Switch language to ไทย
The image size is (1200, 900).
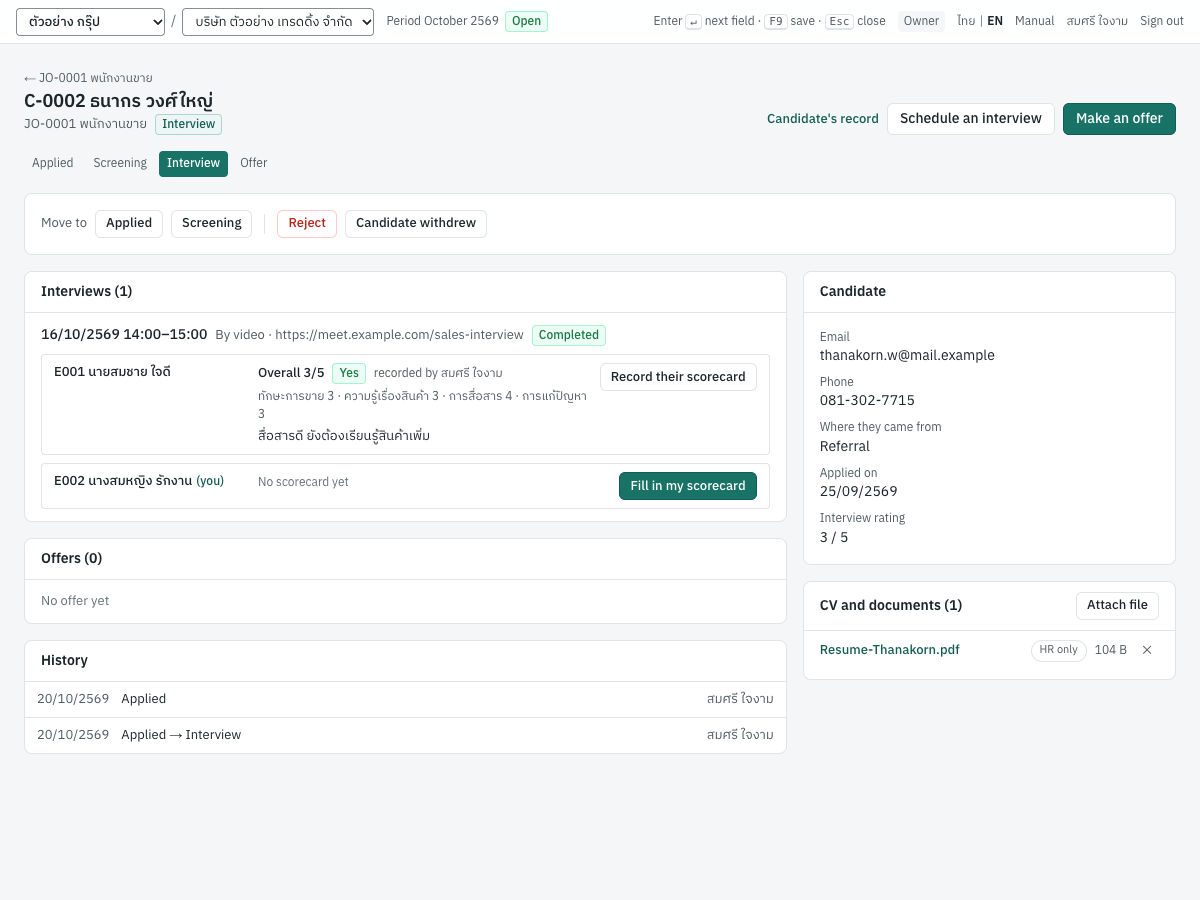pyautogui.click(x=966, y=21)
